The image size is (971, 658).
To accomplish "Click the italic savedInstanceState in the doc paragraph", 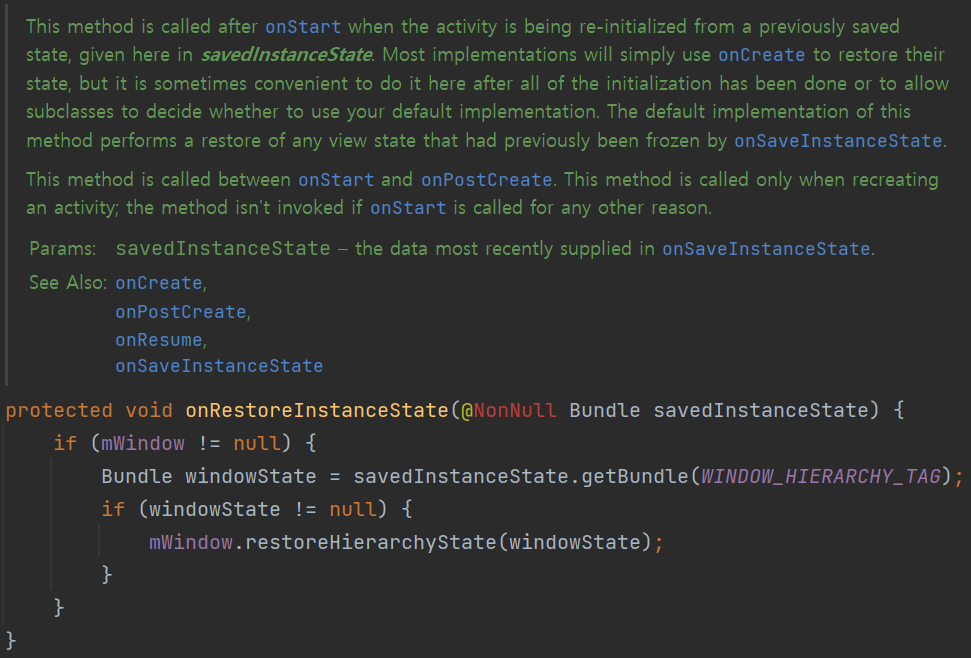I will click(x=286, y=55).
